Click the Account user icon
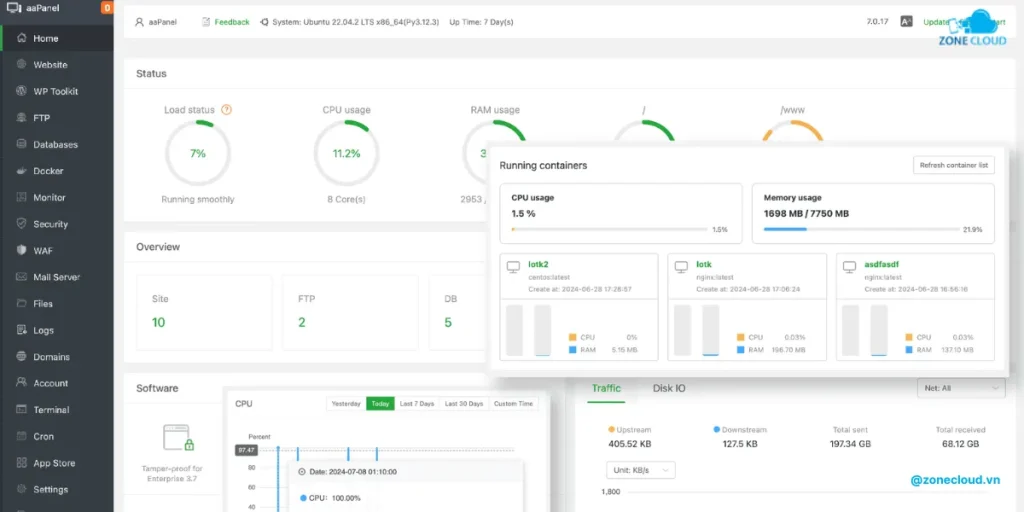The height and width of the screenshot is (512, 1024). (22, 383)
